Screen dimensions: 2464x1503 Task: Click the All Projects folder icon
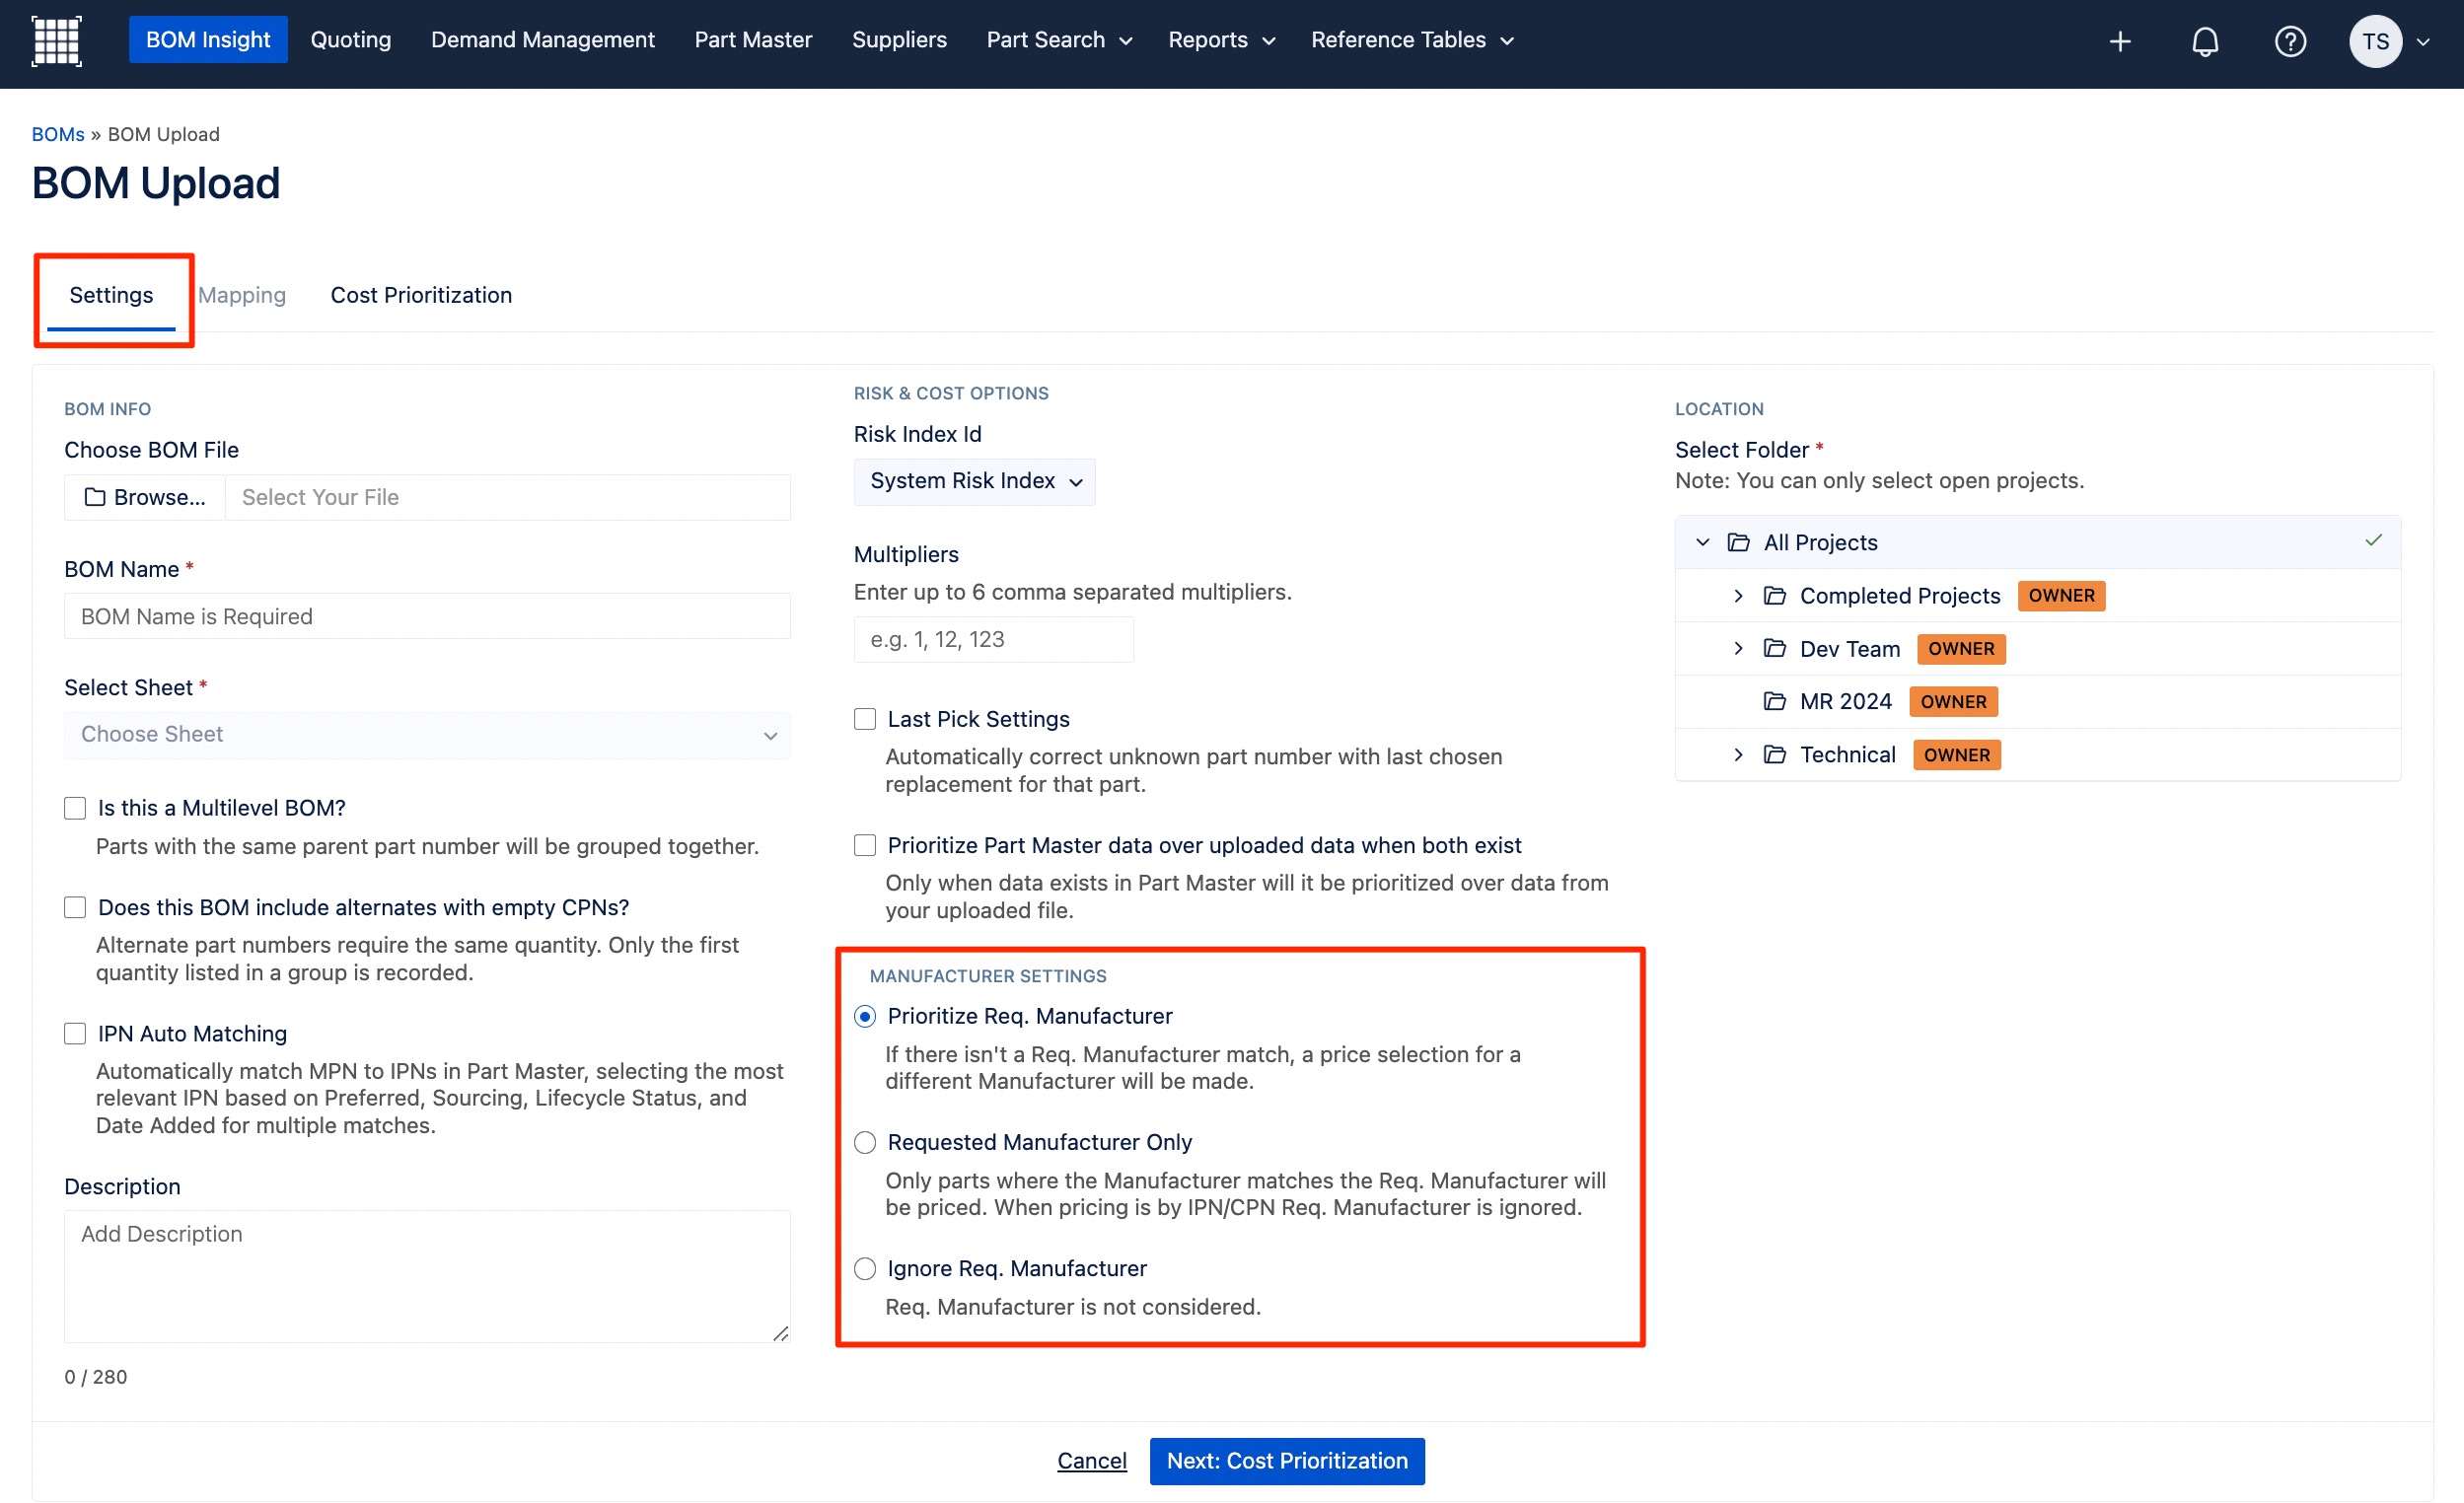click(1739, 542)
